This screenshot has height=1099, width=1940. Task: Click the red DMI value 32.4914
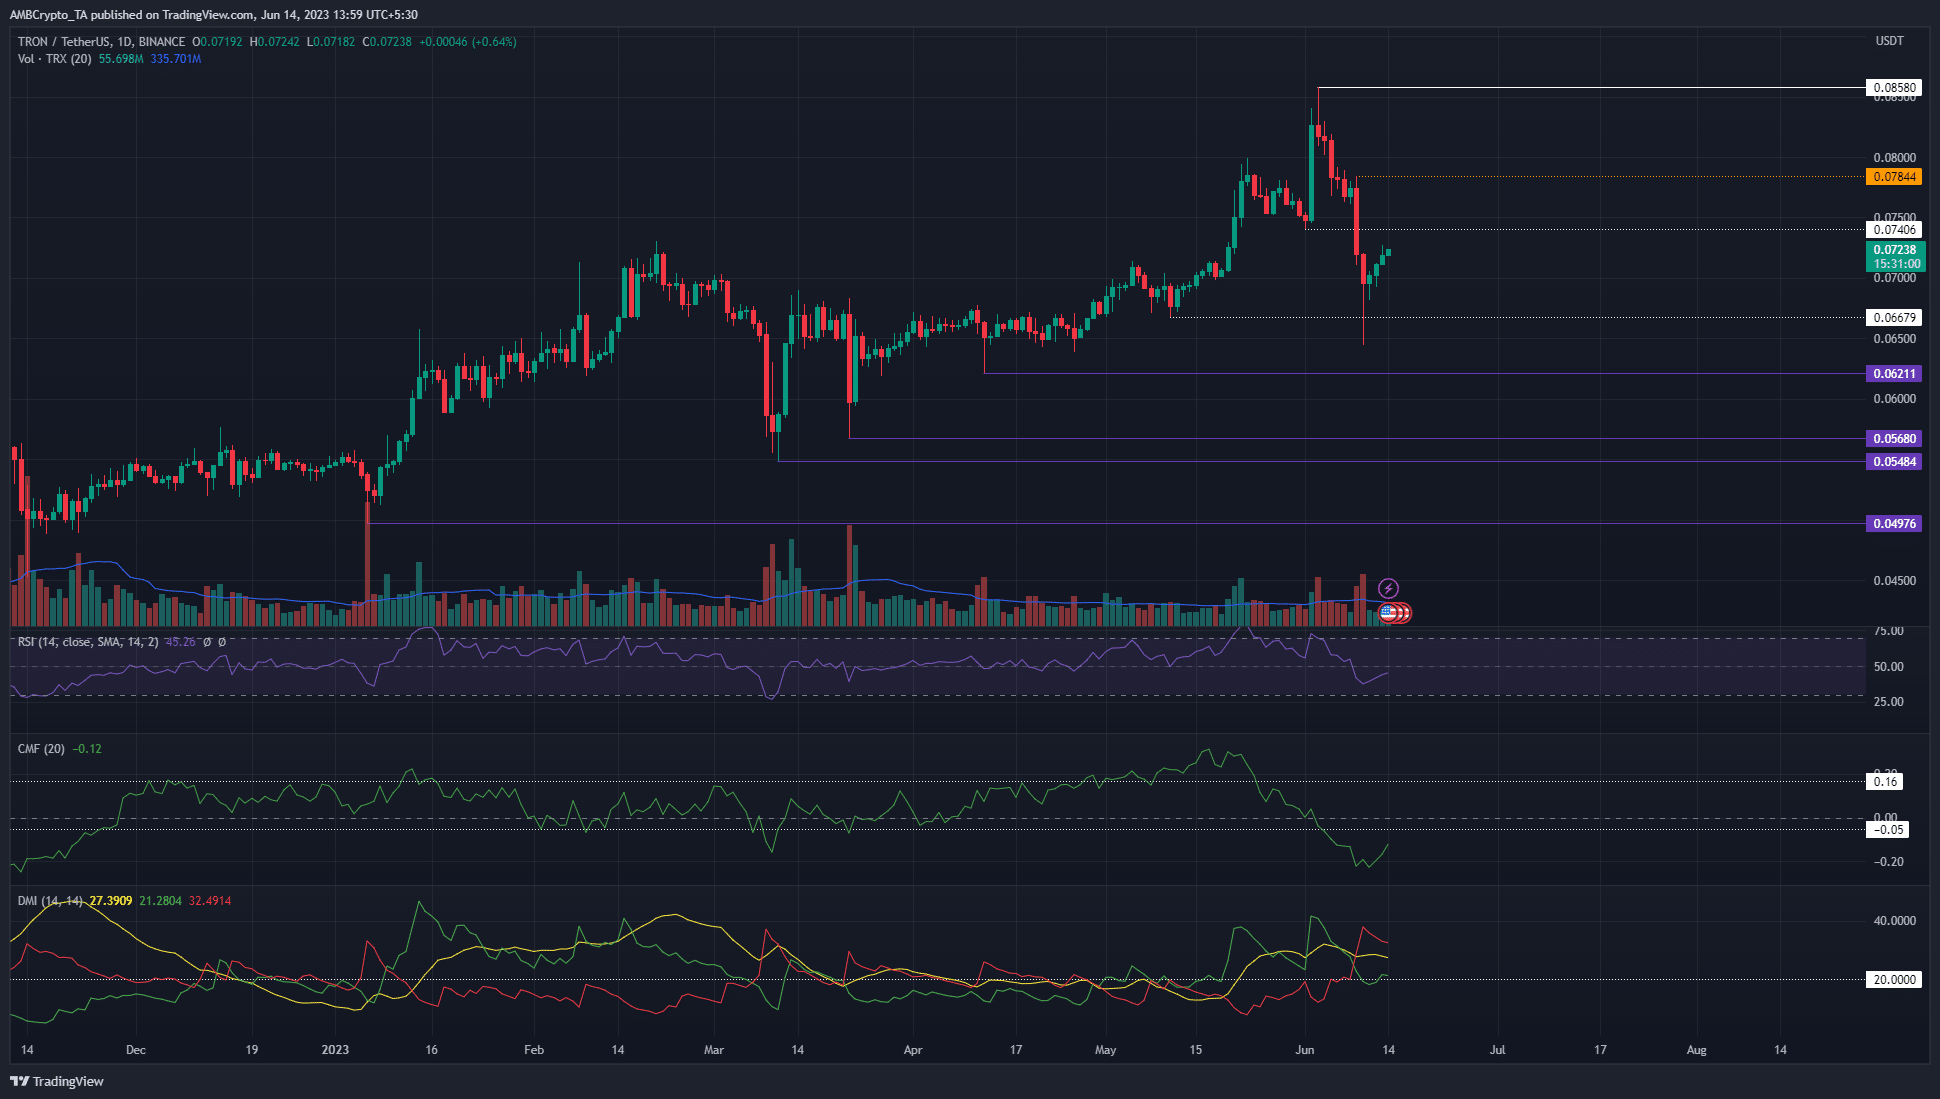210,901
